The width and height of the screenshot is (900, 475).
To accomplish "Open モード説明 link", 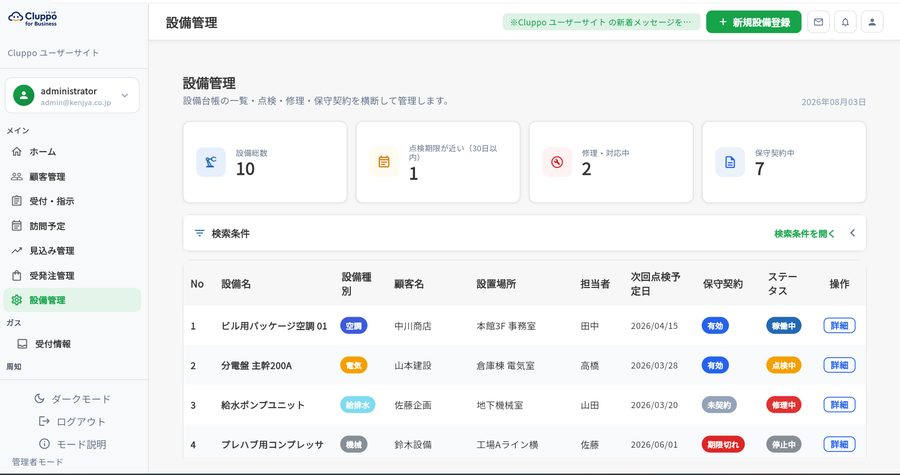I will pyautogui.click(x=72, y=444).
